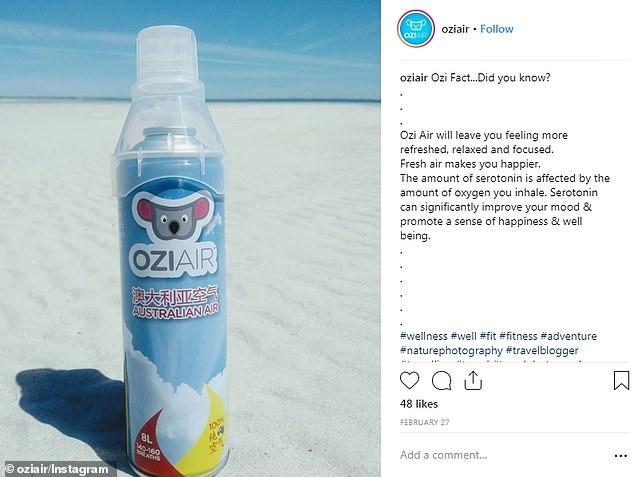Open oziair username in header
Screen dimensions: 634x477
455,29
